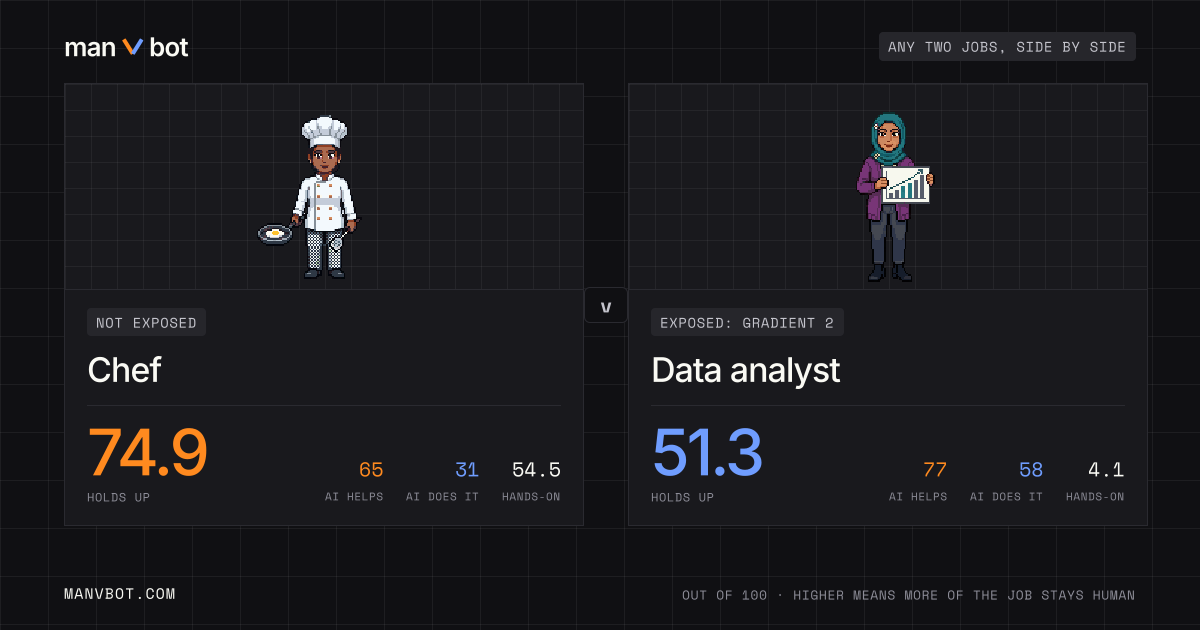Click Chef's "Hands-on" value 54.5
The image size is (1200, 630).
536,470
